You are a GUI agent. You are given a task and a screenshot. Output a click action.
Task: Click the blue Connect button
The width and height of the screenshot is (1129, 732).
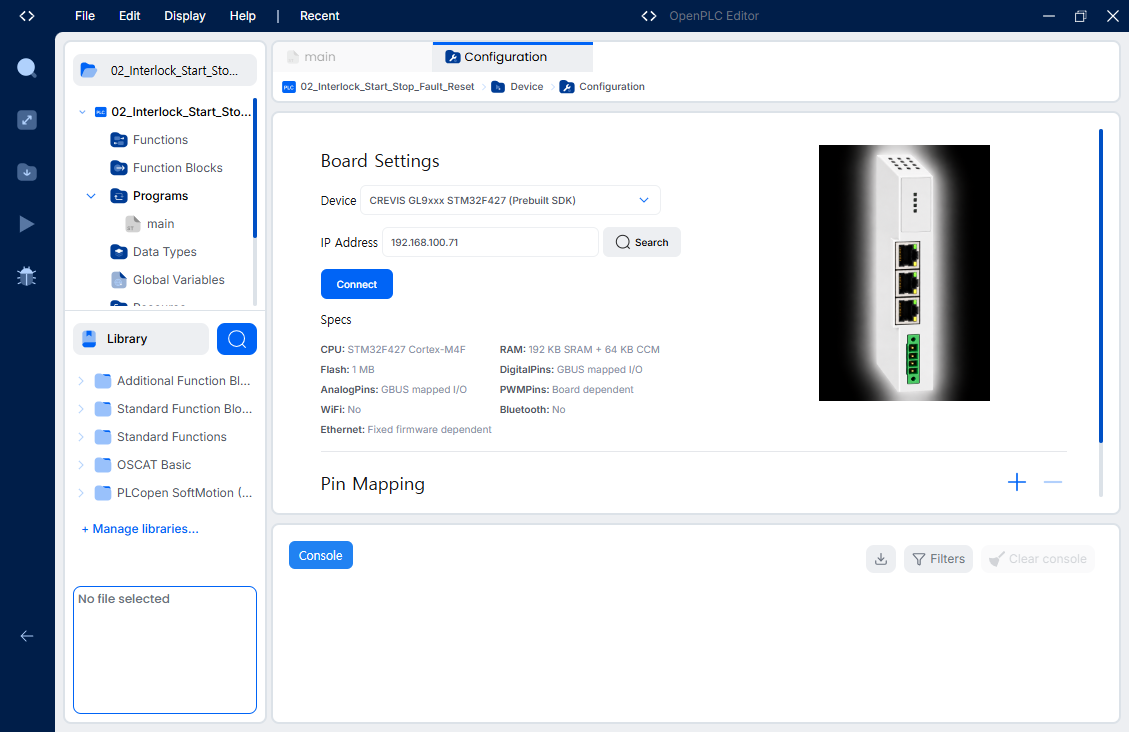point(356,284)
